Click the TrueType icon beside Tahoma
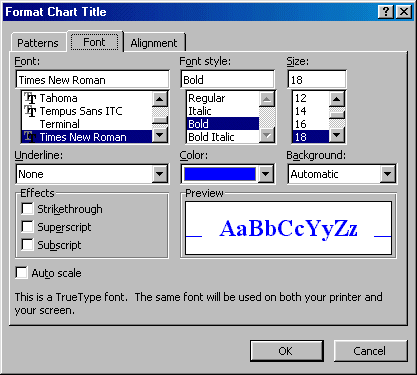 click(30, 98)
